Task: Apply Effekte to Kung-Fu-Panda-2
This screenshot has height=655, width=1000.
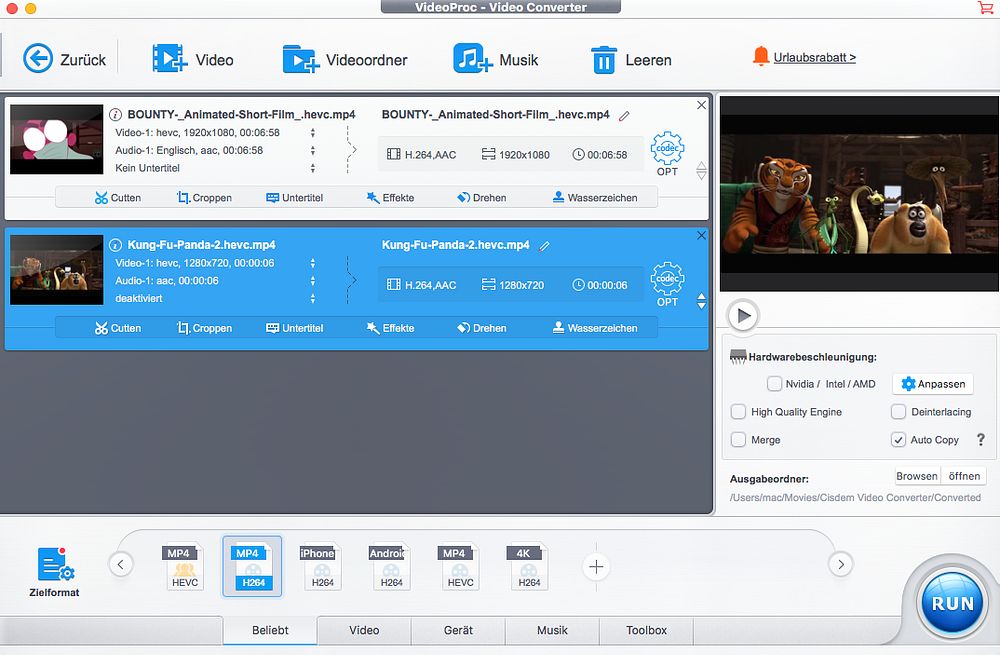Action: point(390,328)
